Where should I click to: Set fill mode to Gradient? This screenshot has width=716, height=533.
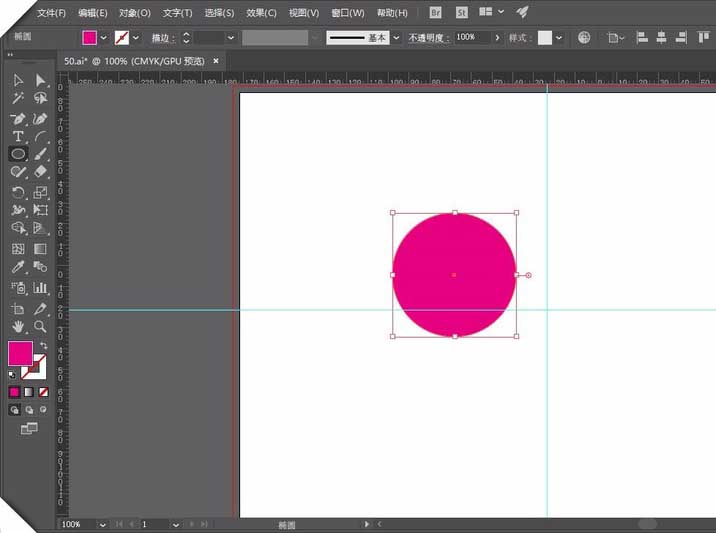(x=29, y=392)
